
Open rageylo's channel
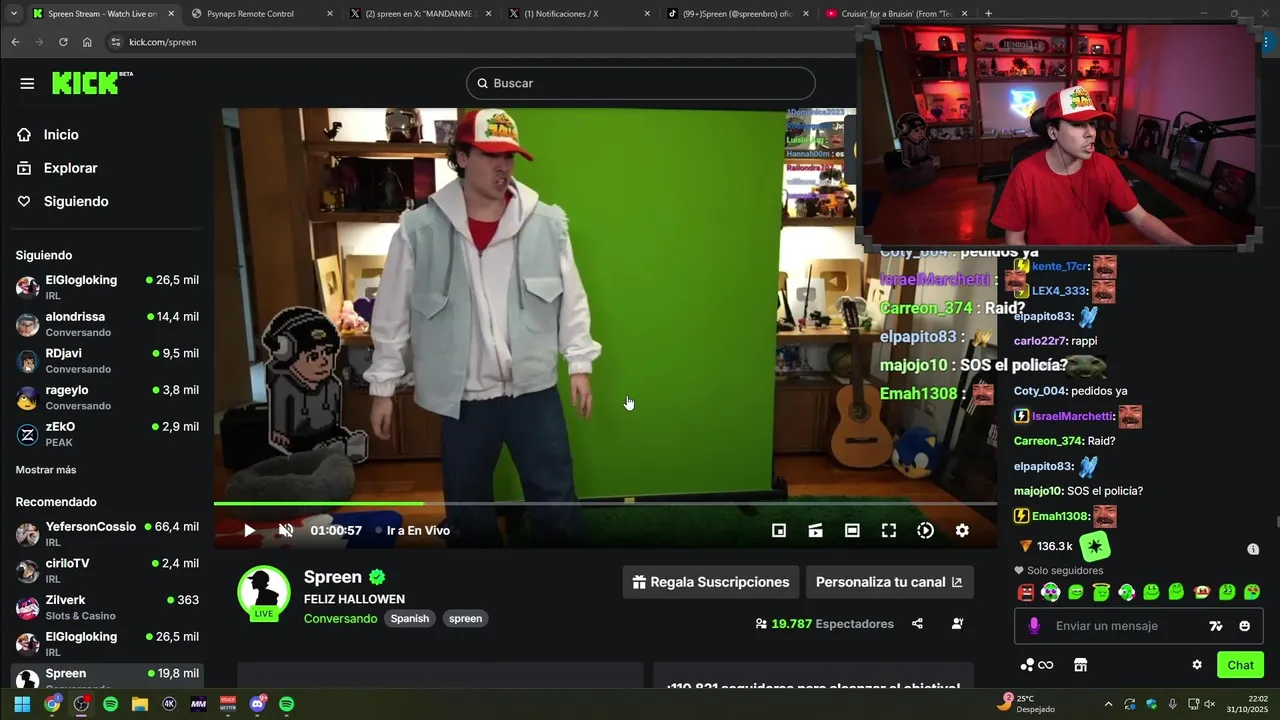coord(106,398)
